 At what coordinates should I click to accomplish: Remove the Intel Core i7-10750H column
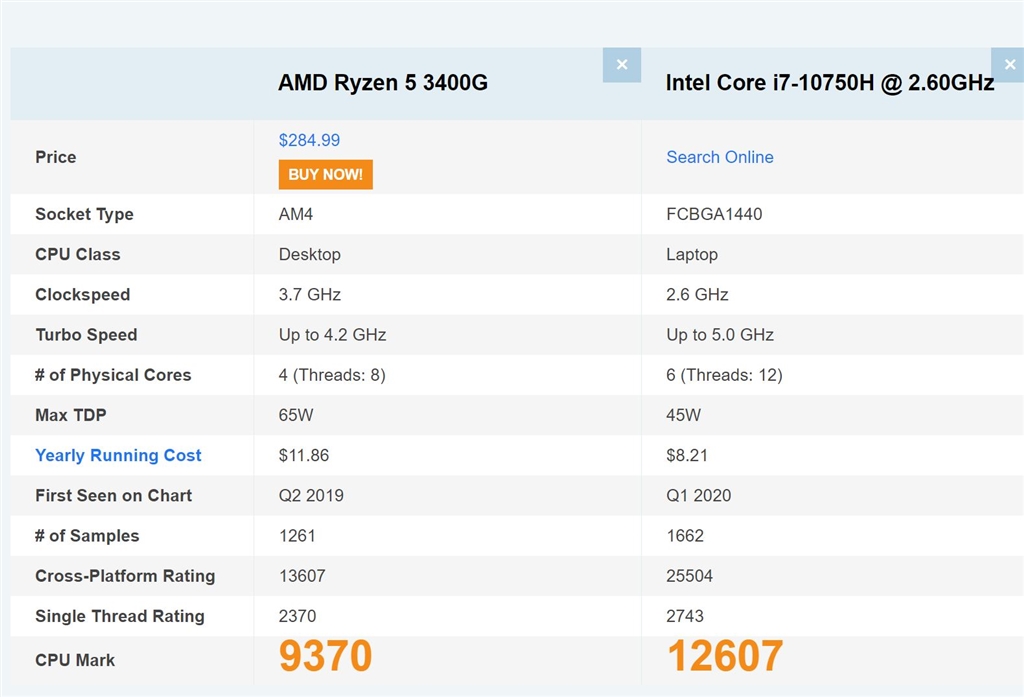coord(1007,65)
